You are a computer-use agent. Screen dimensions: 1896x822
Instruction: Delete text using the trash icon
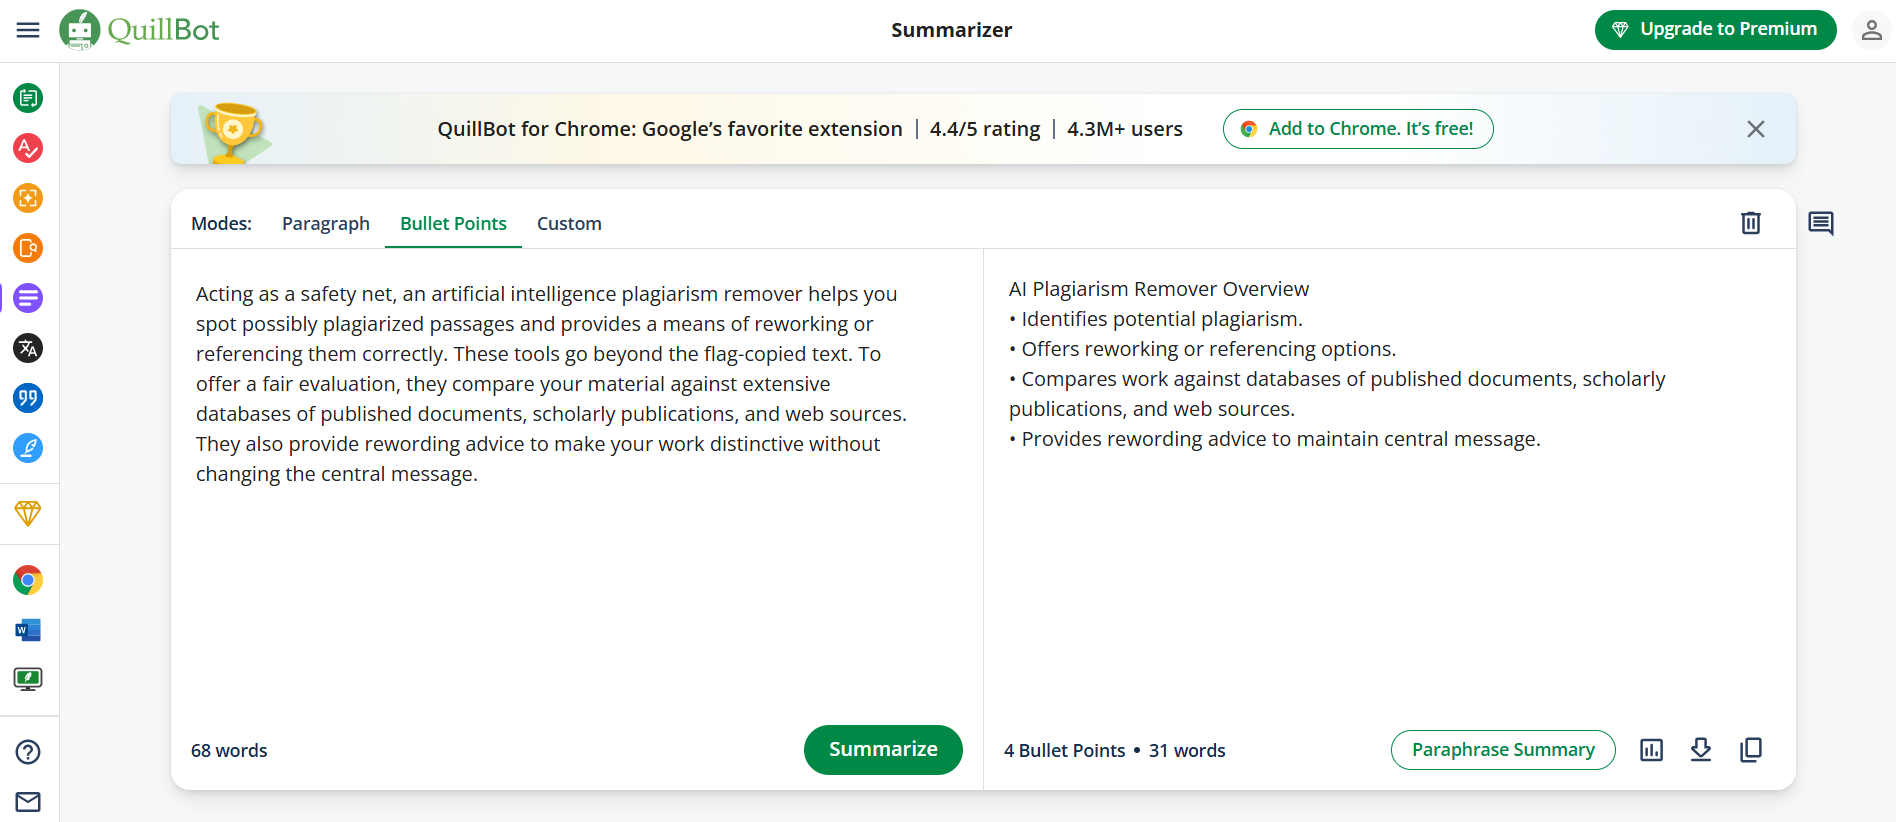coord(1750,223)
